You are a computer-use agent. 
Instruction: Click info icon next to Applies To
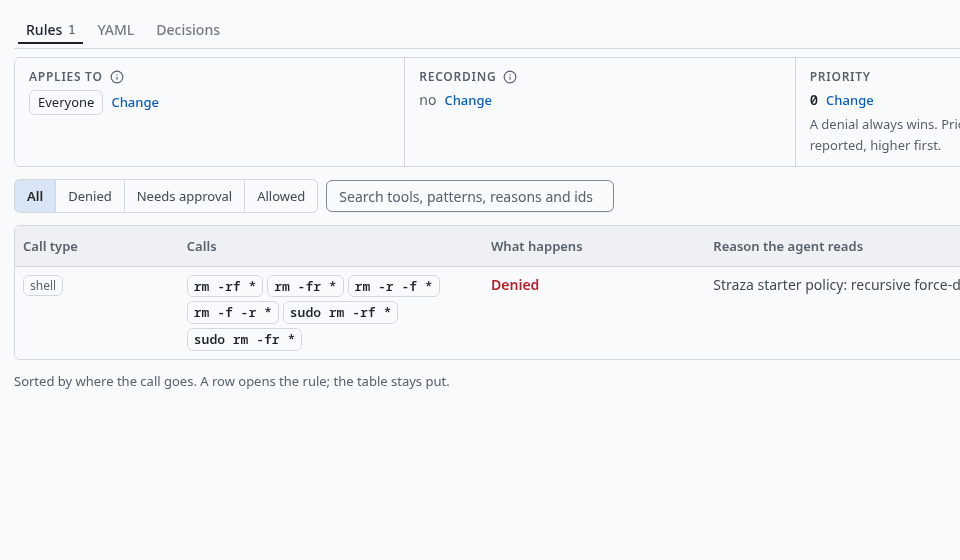[x=117, y=77]
